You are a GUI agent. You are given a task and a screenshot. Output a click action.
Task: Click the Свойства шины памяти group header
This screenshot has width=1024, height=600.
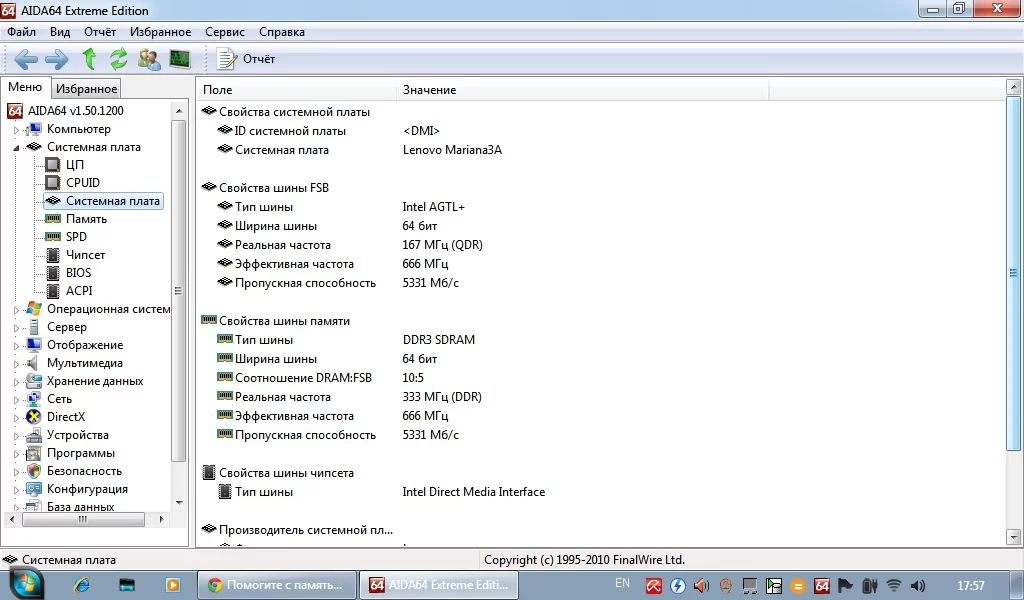284,321
